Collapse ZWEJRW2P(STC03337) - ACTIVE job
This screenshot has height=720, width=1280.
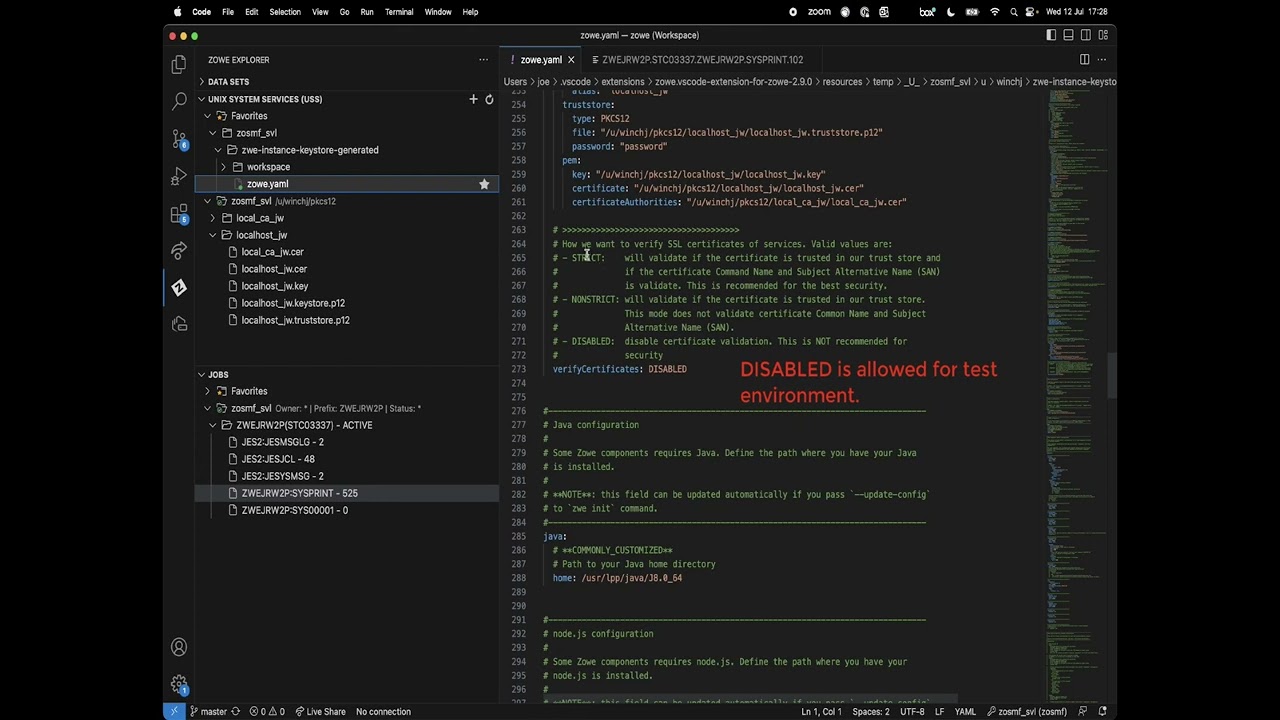pos(212,425)
